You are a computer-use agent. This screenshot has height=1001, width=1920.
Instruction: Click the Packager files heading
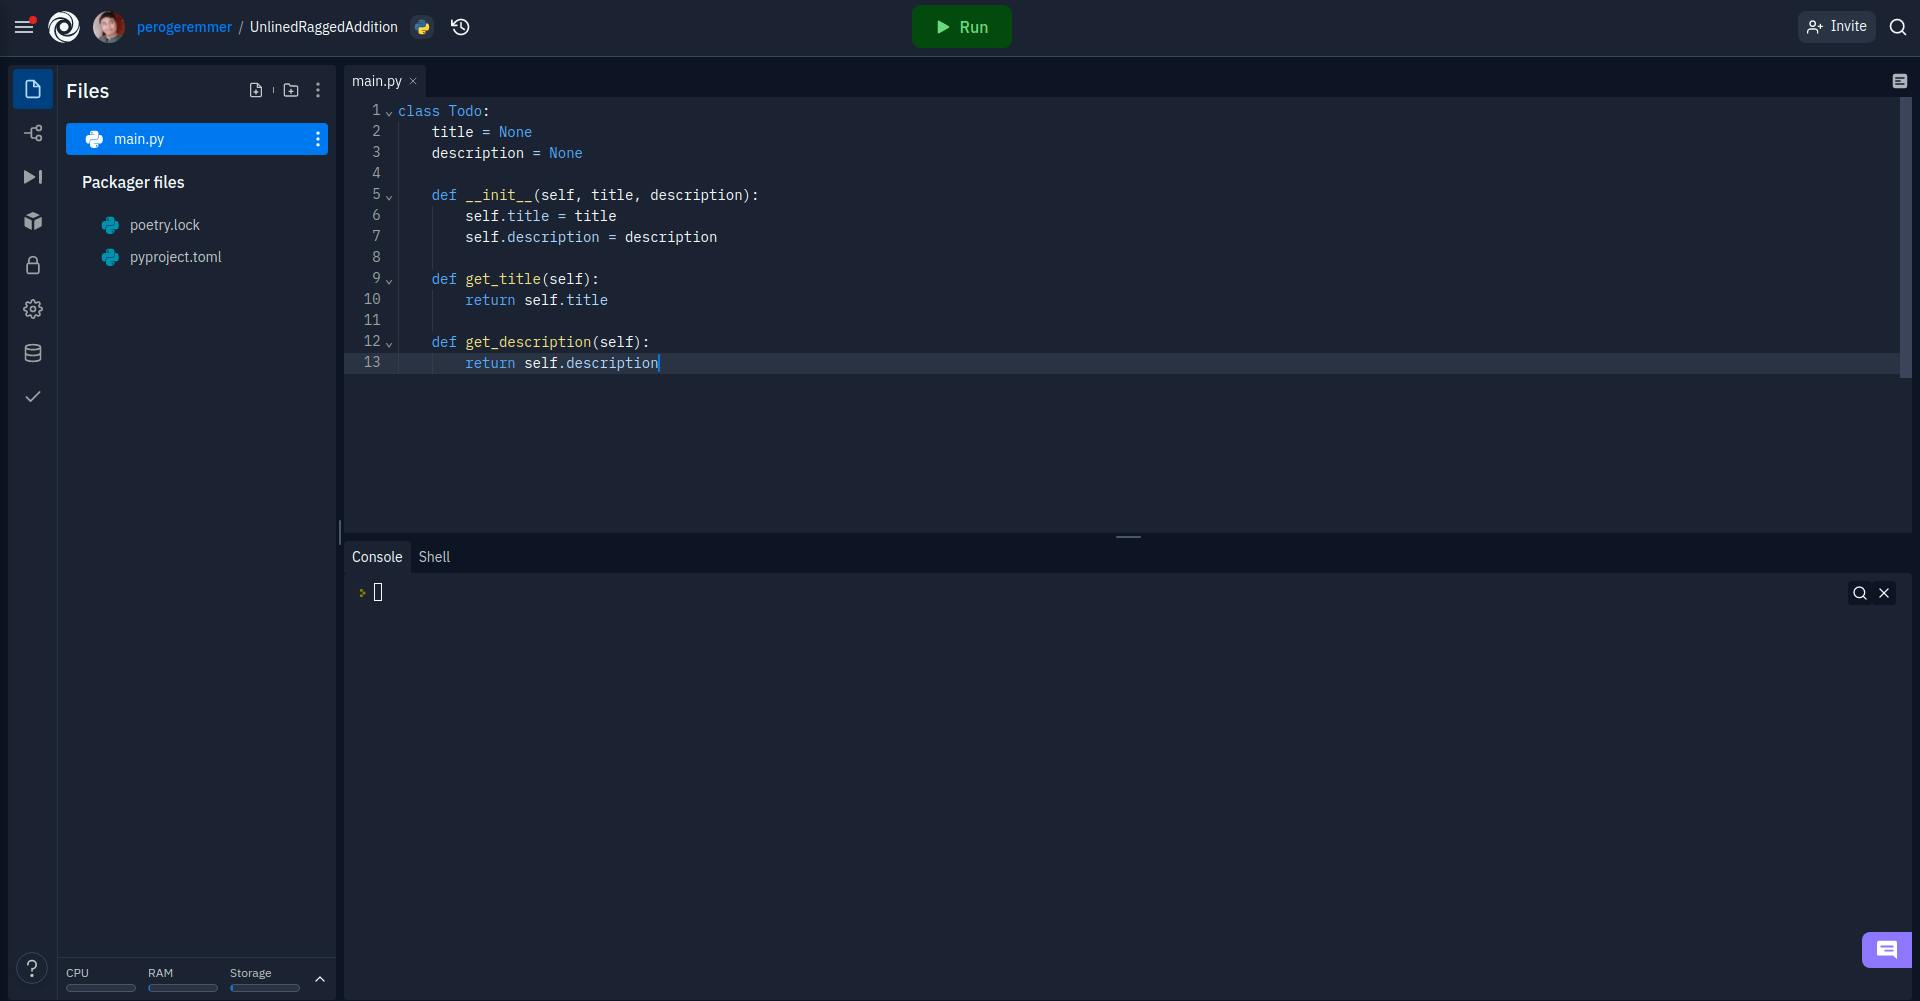coord(133,182)
